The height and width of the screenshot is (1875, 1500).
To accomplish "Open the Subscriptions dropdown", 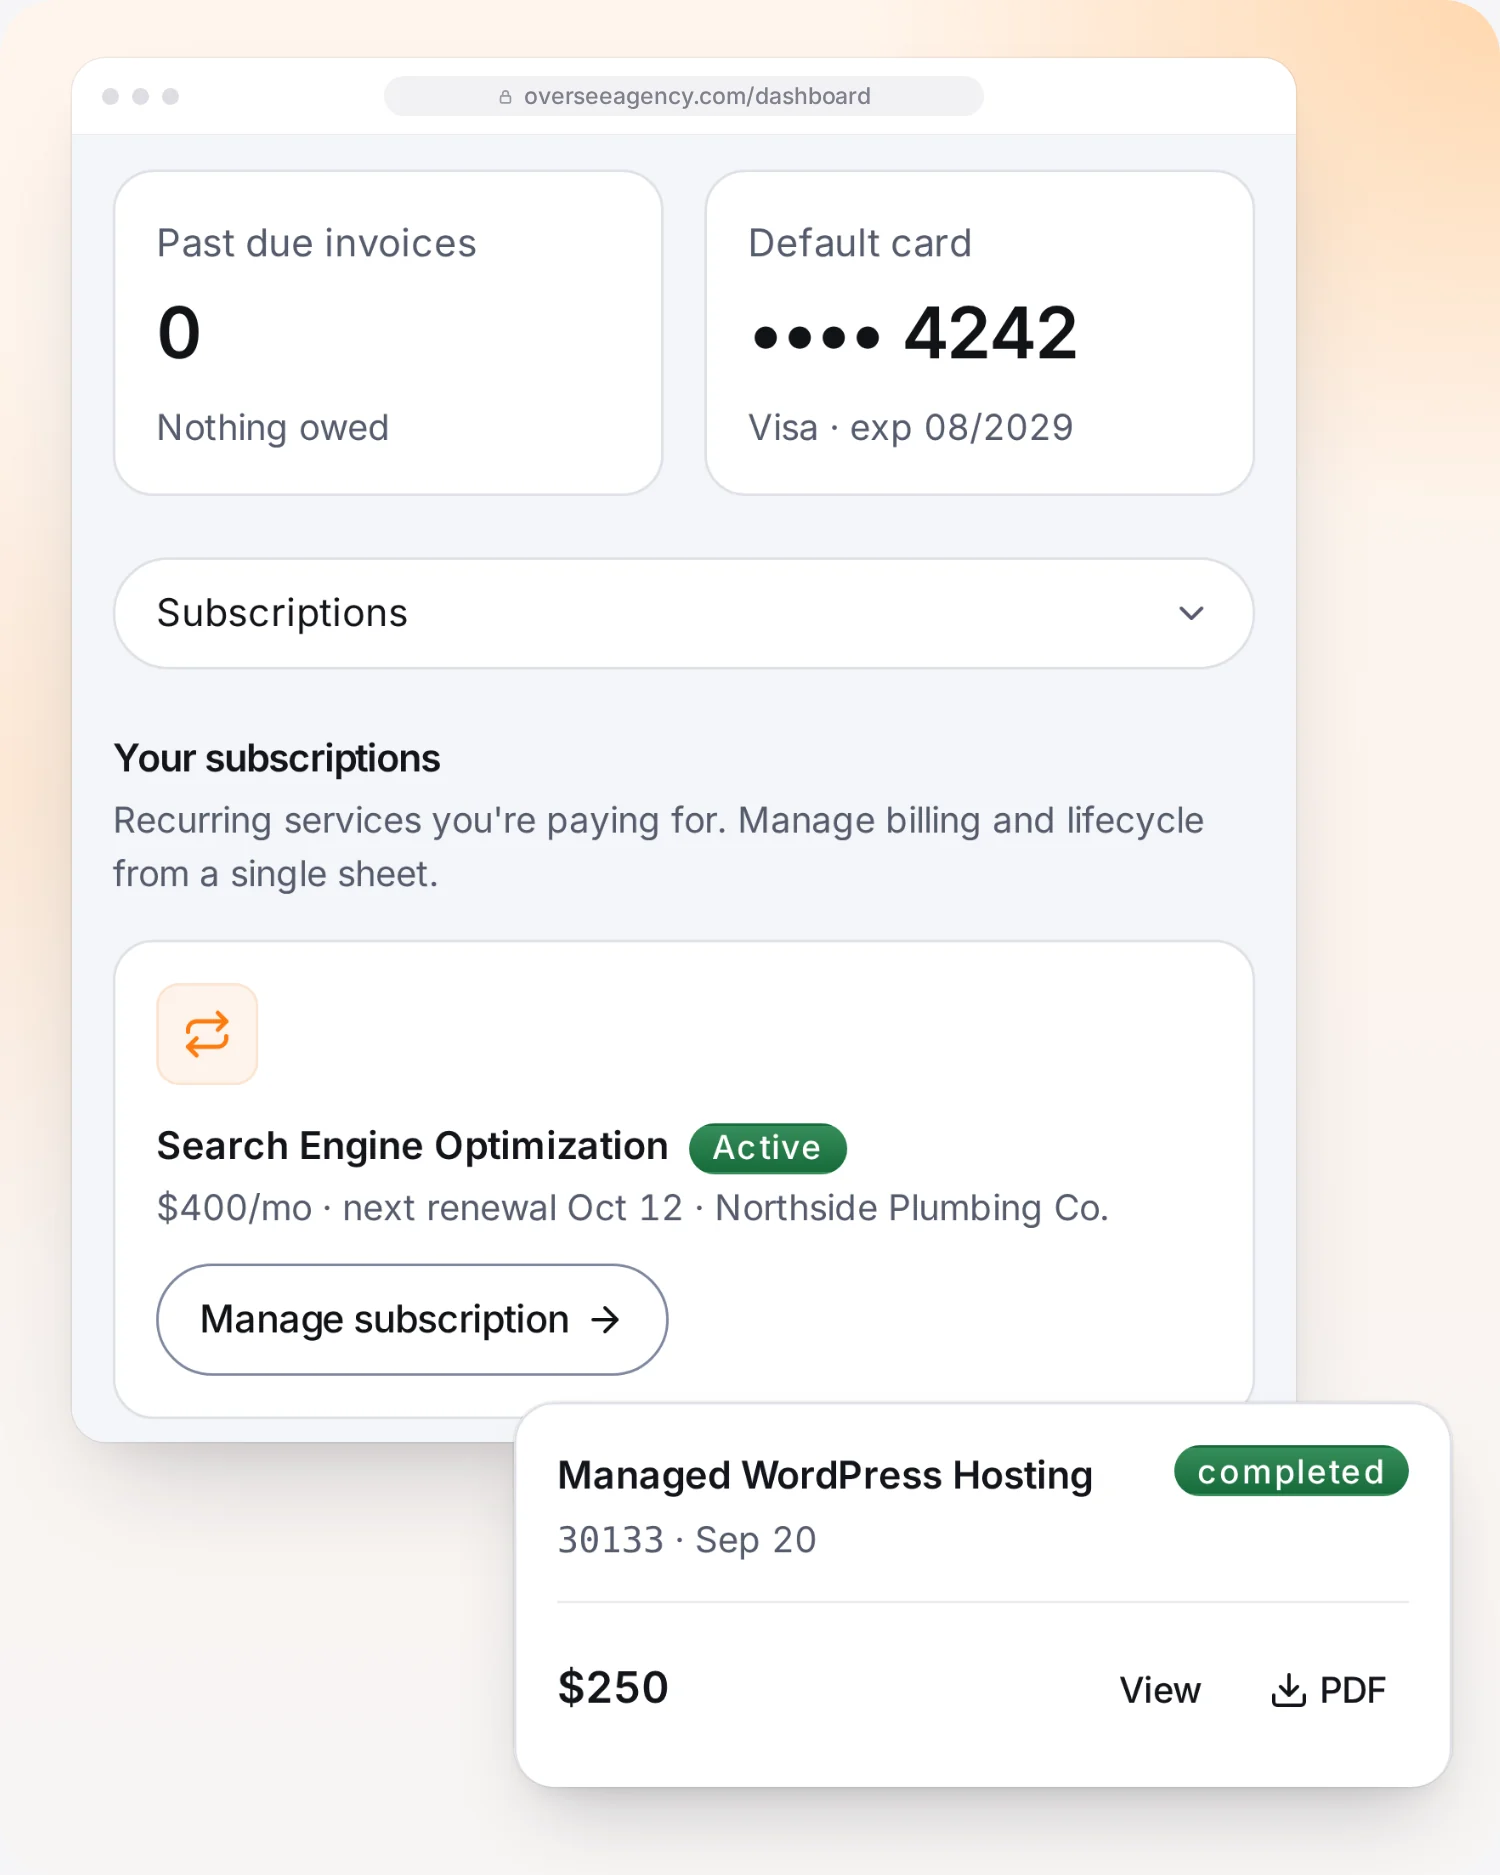I will pyautogui.click(x=684, y=613).
